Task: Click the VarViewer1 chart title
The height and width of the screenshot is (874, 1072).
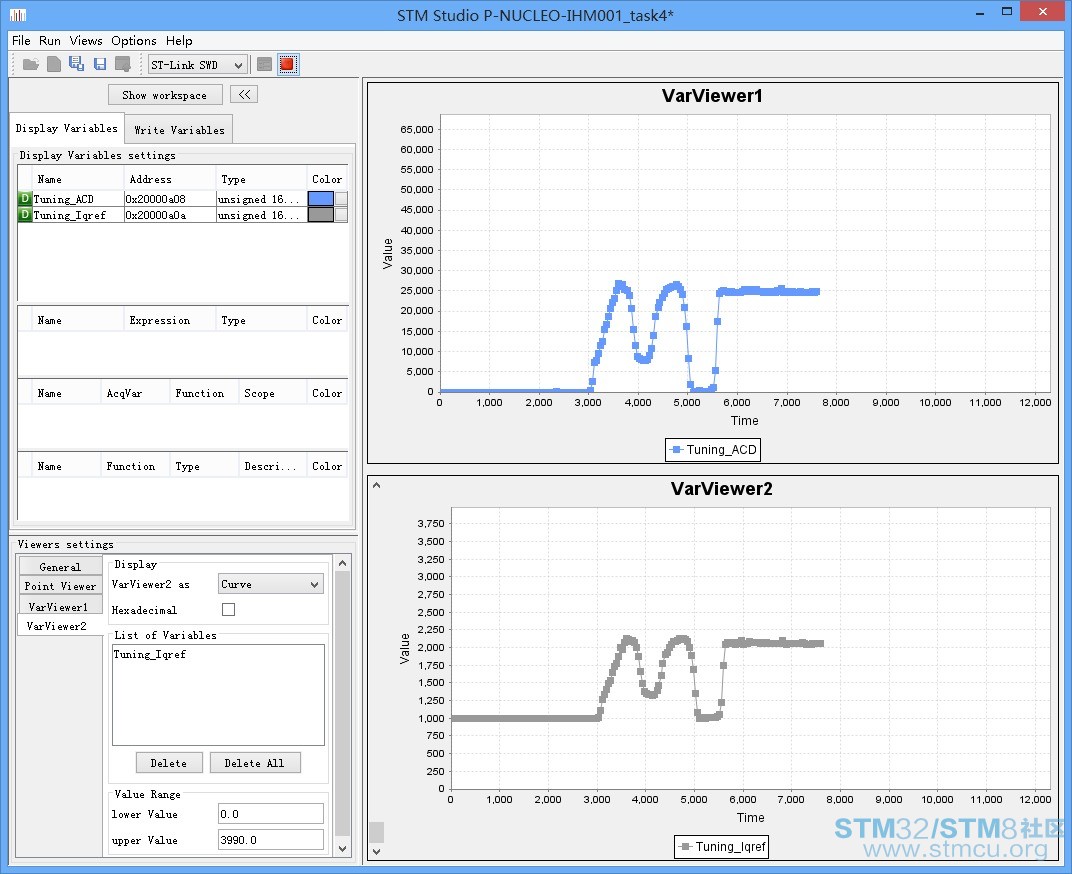Action: [x=712, y=96]
